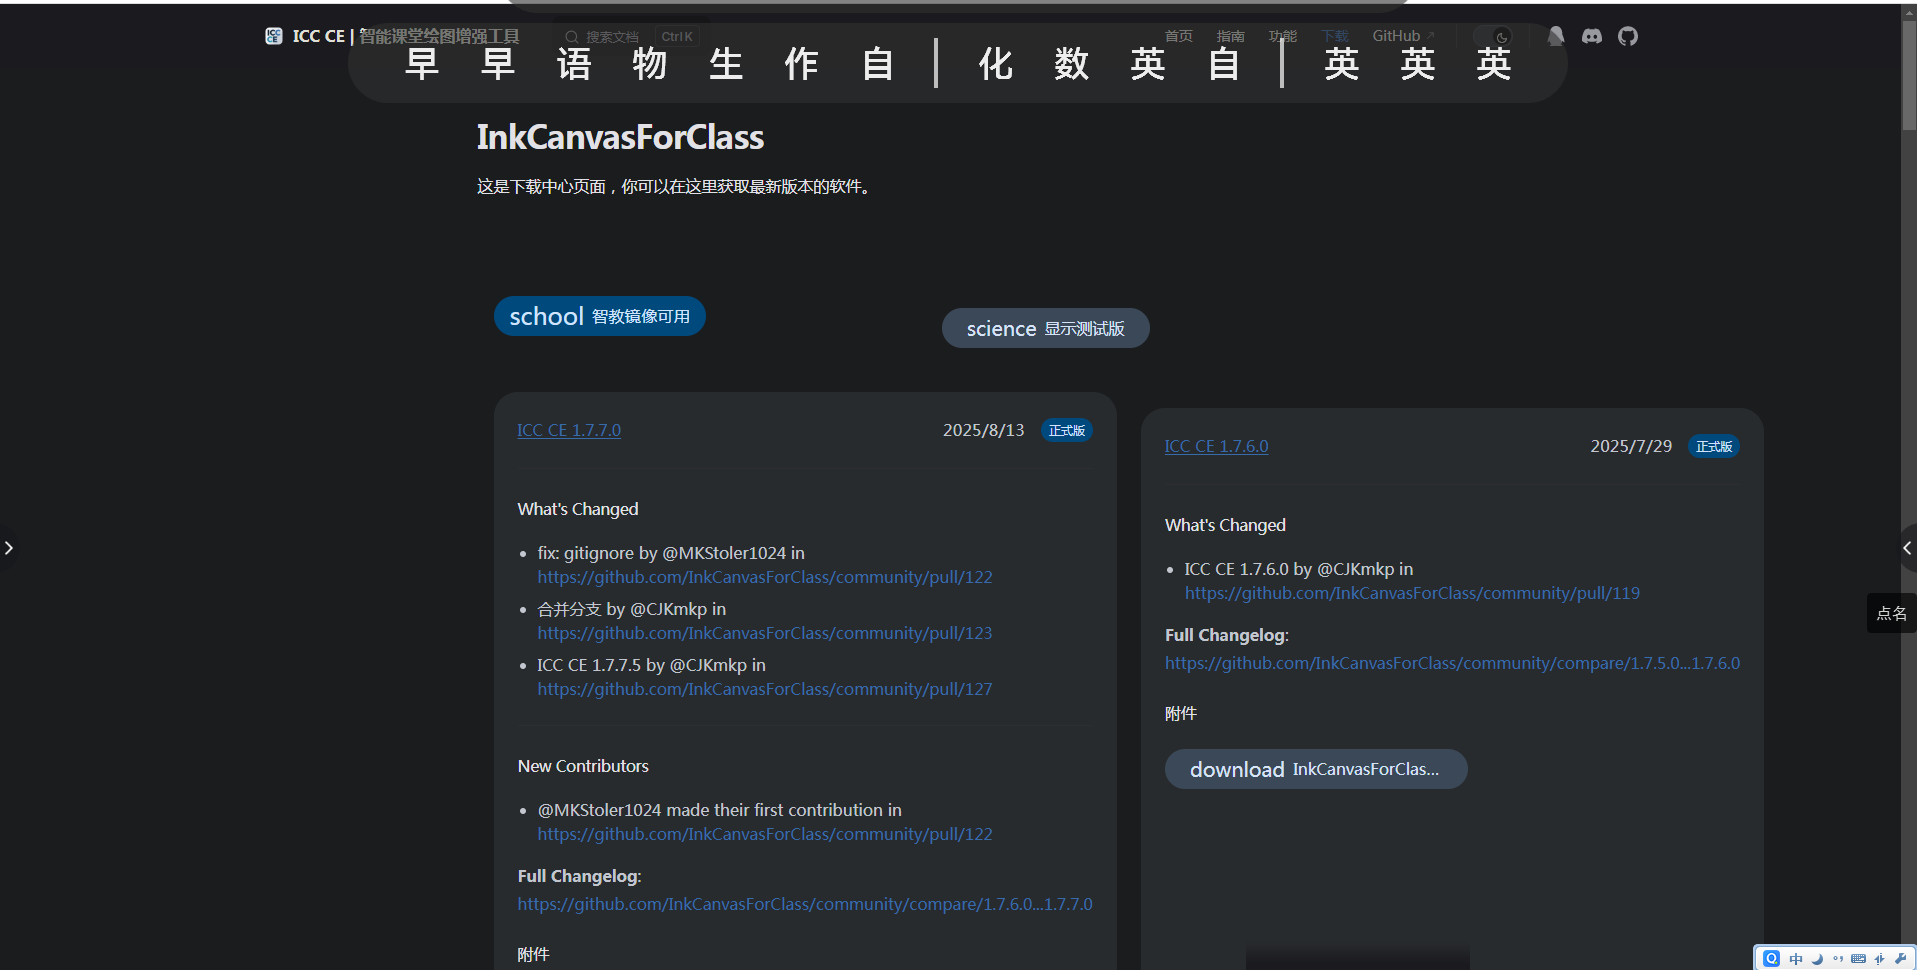Click the school 智教镜像可用 badge
This screenshot has width=1917, height=970.
tap(600, 316)
